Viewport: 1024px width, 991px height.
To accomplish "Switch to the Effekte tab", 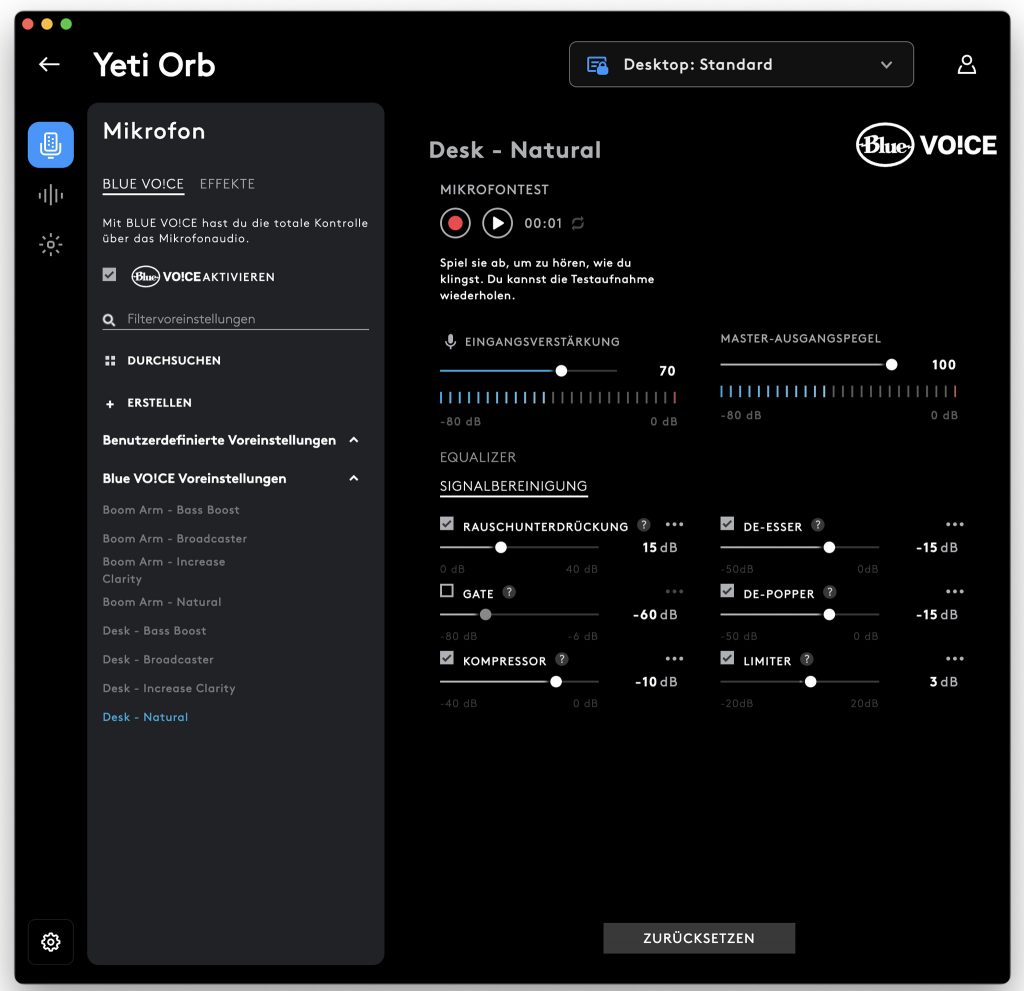I will 227,184.
